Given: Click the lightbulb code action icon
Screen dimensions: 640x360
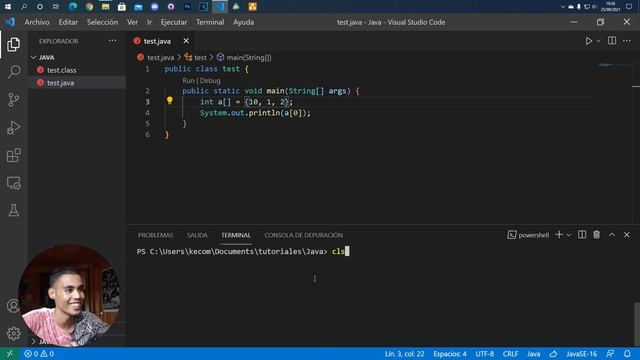Looking at the screenshot, I should coord(169,100).
